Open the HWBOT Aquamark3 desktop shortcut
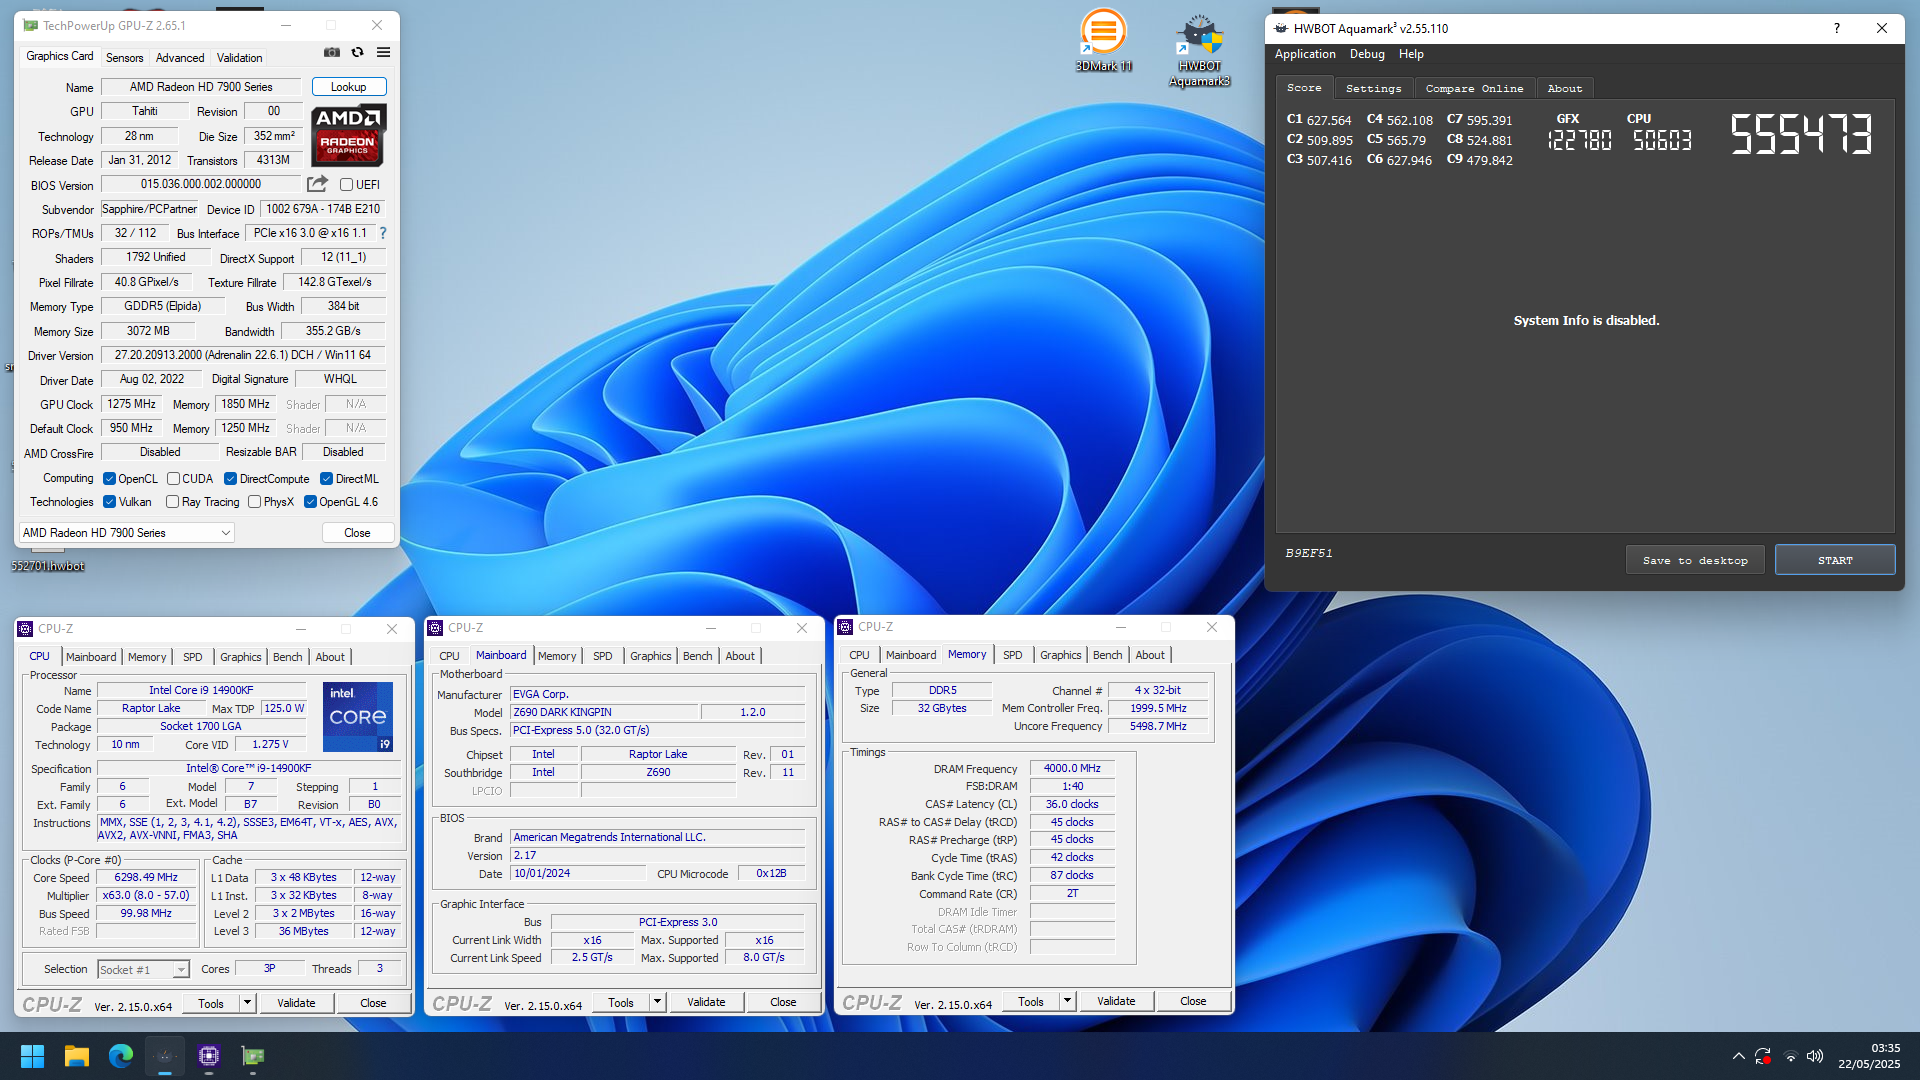 coord(1199,50)
